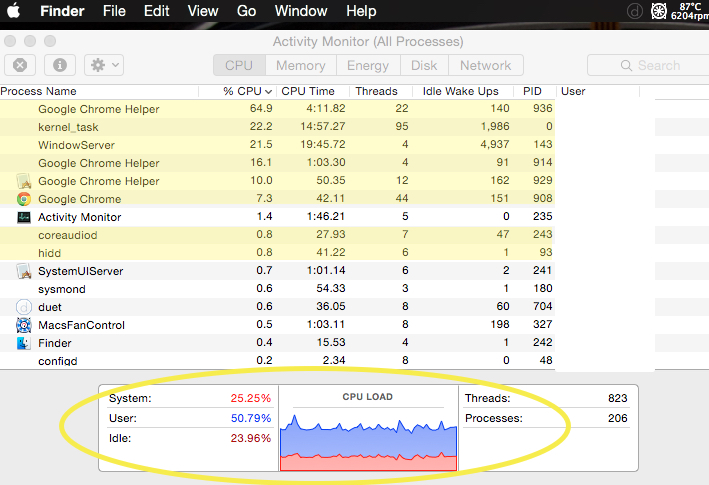Click the SystemUIServer process icon

[24, 271]
